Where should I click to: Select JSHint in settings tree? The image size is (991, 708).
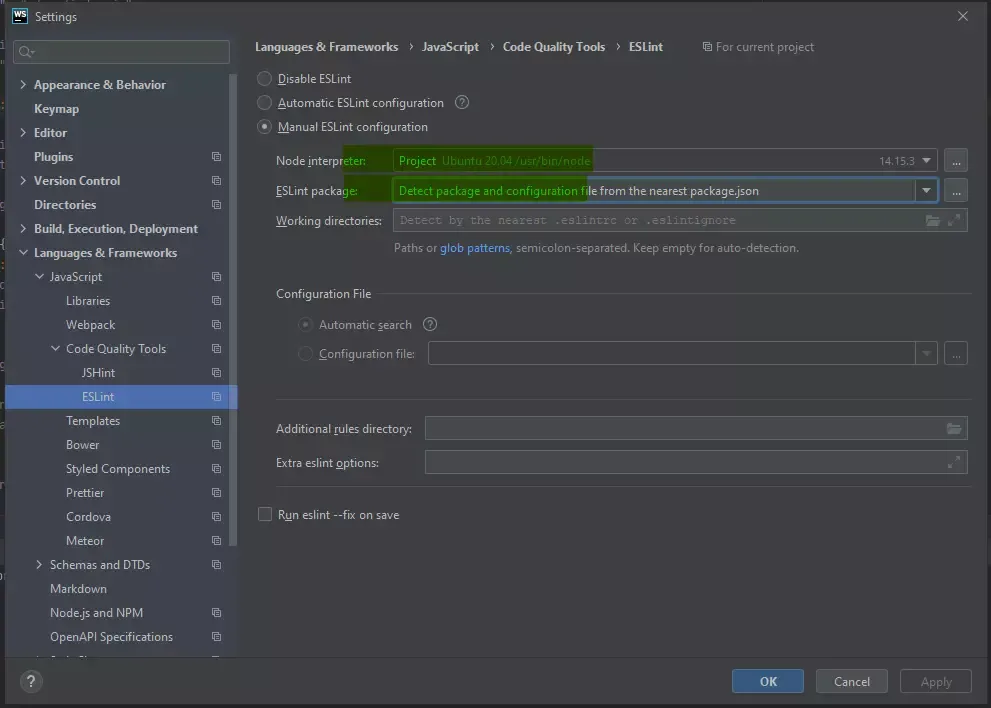pos(98,373)
